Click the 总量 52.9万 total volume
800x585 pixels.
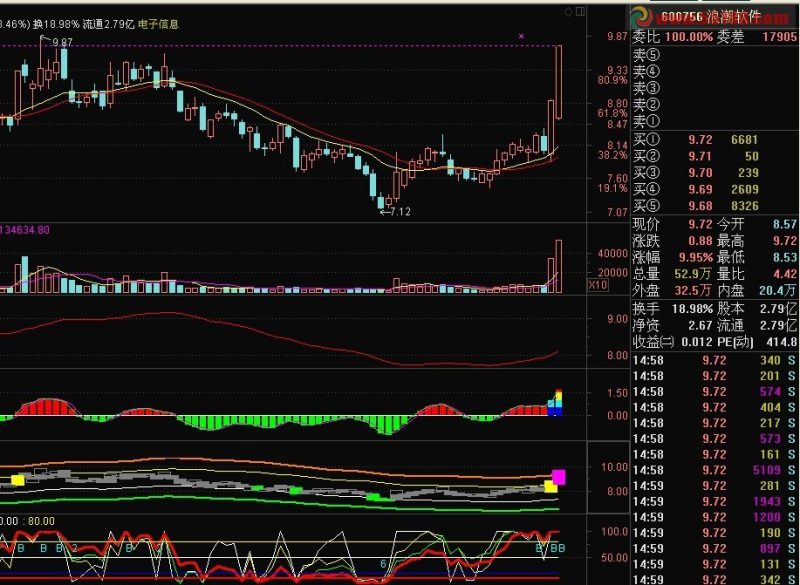tap(692, 274)
